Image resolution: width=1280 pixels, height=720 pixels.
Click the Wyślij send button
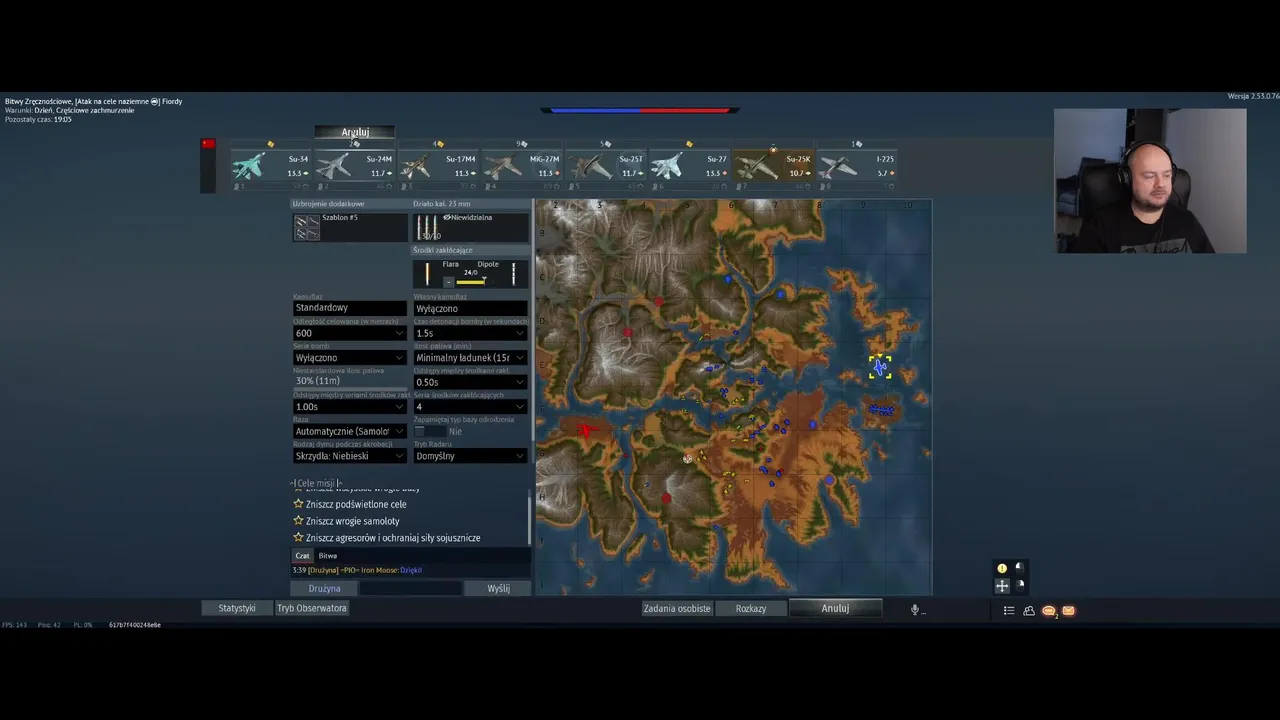pyautogui.click(x=498, y=588)
